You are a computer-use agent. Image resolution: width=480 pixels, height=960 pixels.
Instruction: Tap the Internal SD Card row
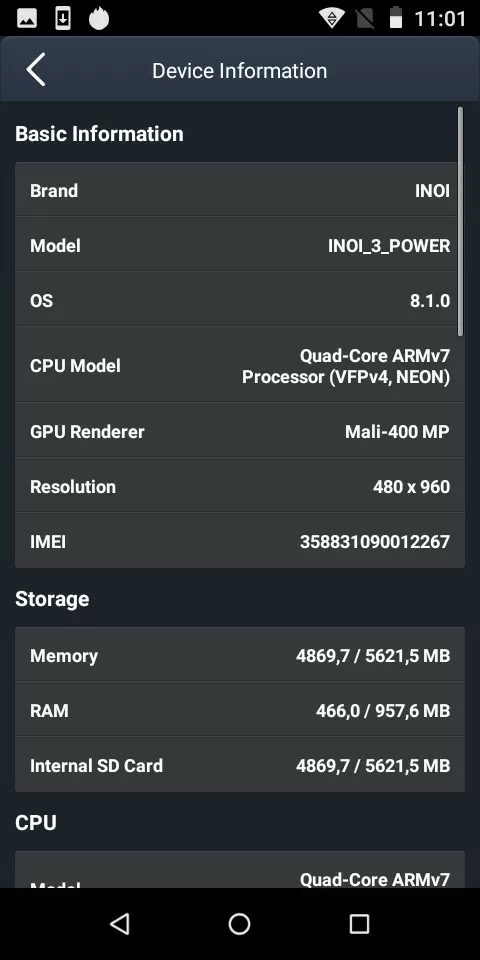tap(240, 765)
